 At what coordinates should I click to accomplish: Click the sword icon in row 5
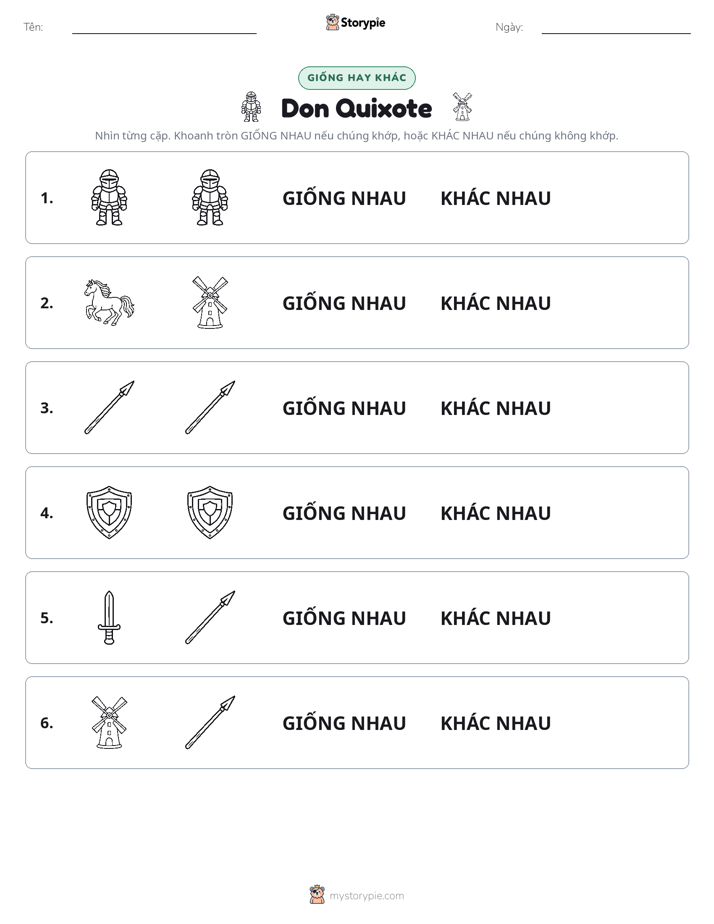click(109, 618)
